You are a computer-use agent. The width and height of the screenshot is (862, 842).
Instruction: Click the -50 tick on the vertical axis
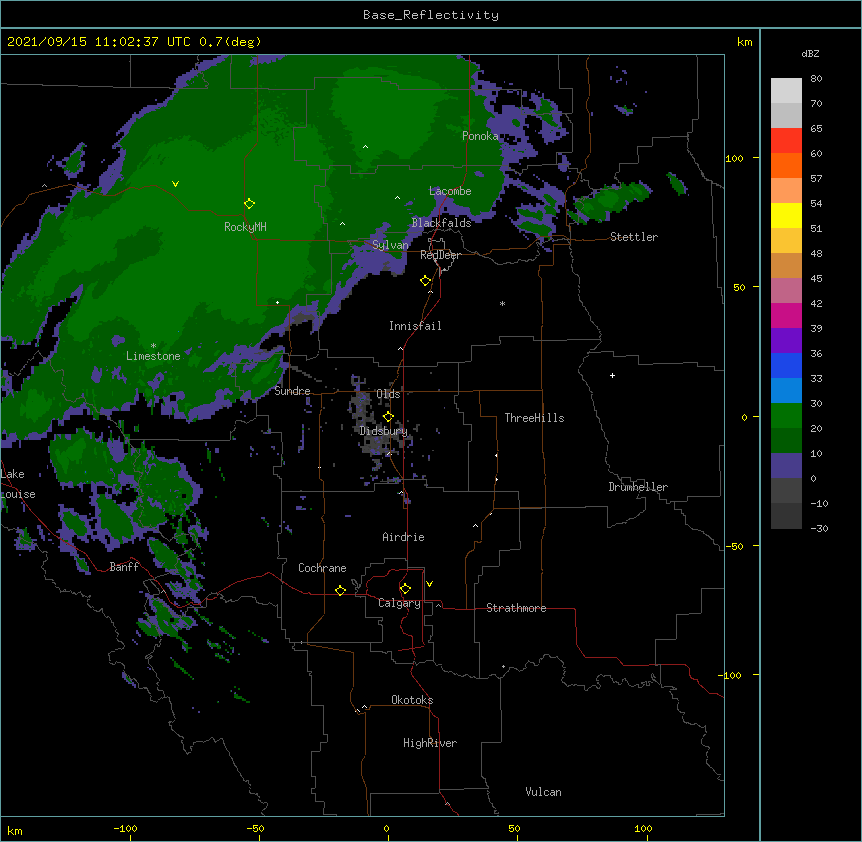click(x=734, y=546)
